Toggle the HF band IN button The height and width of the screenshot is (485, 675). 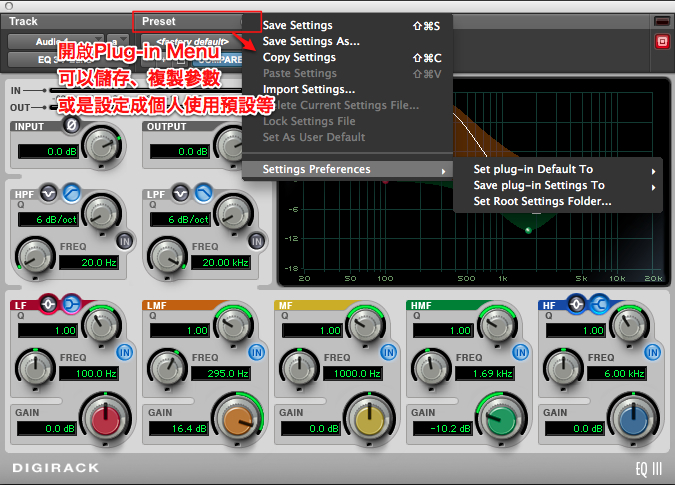tap(653, 352)
